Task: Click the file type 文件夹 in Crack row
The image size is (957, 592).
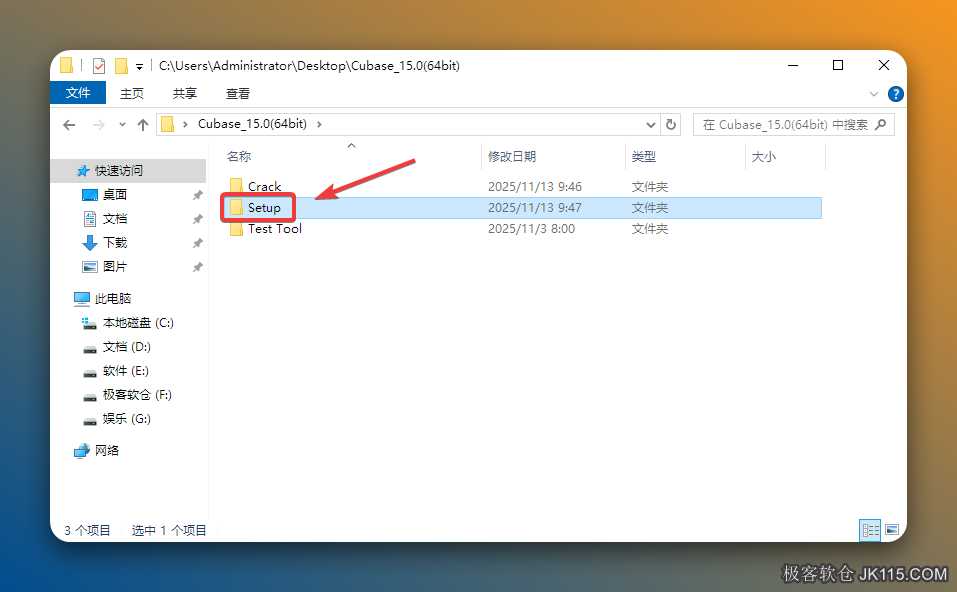Action: 649,186
